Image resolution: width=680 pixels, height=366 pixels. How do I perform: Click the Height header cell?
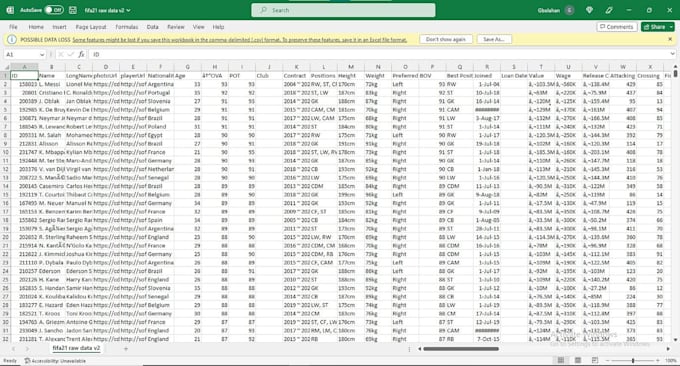pos(350,75)
